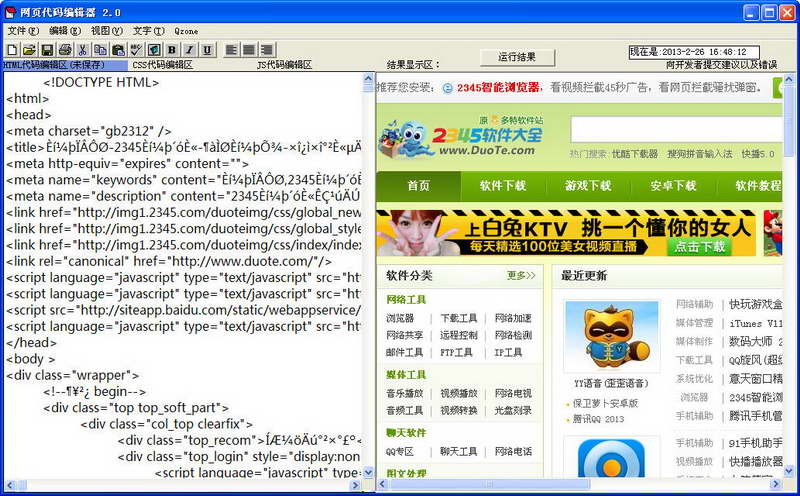Click the code editor vertical scroll down arrow
Image resolution: width=800 pixels, height=496 pixels.
click(x=368, y=473)
